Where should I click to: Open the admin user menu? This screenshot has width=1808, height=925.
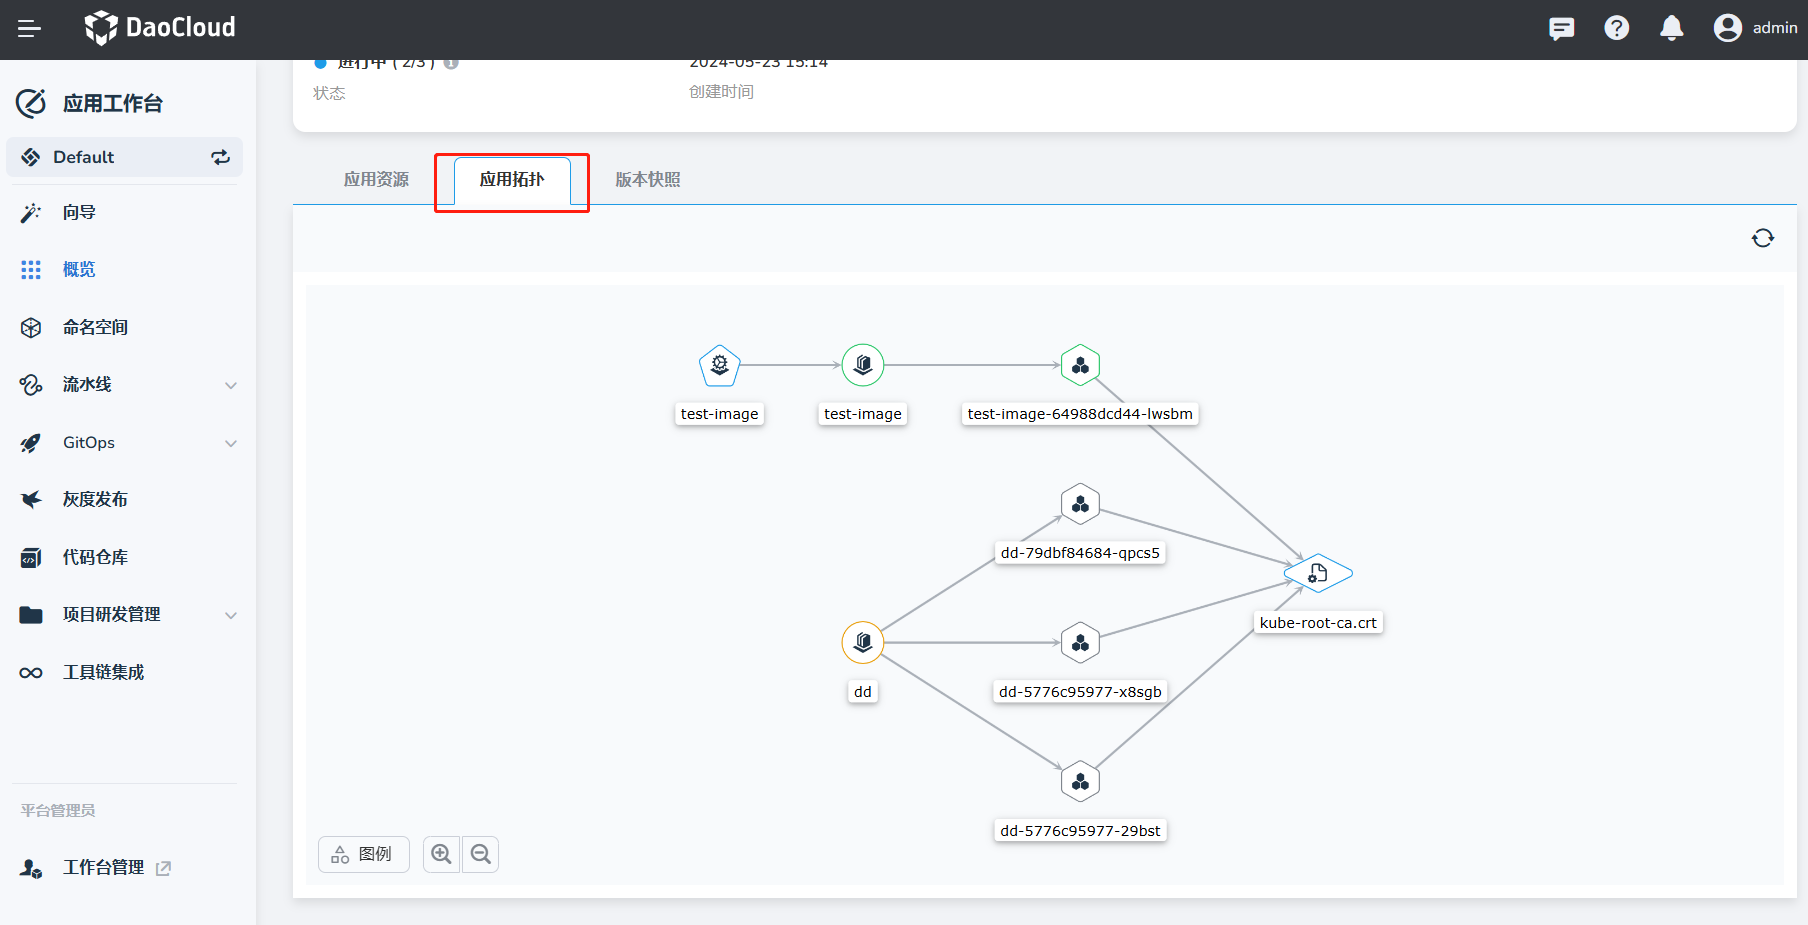point(1755,28)
